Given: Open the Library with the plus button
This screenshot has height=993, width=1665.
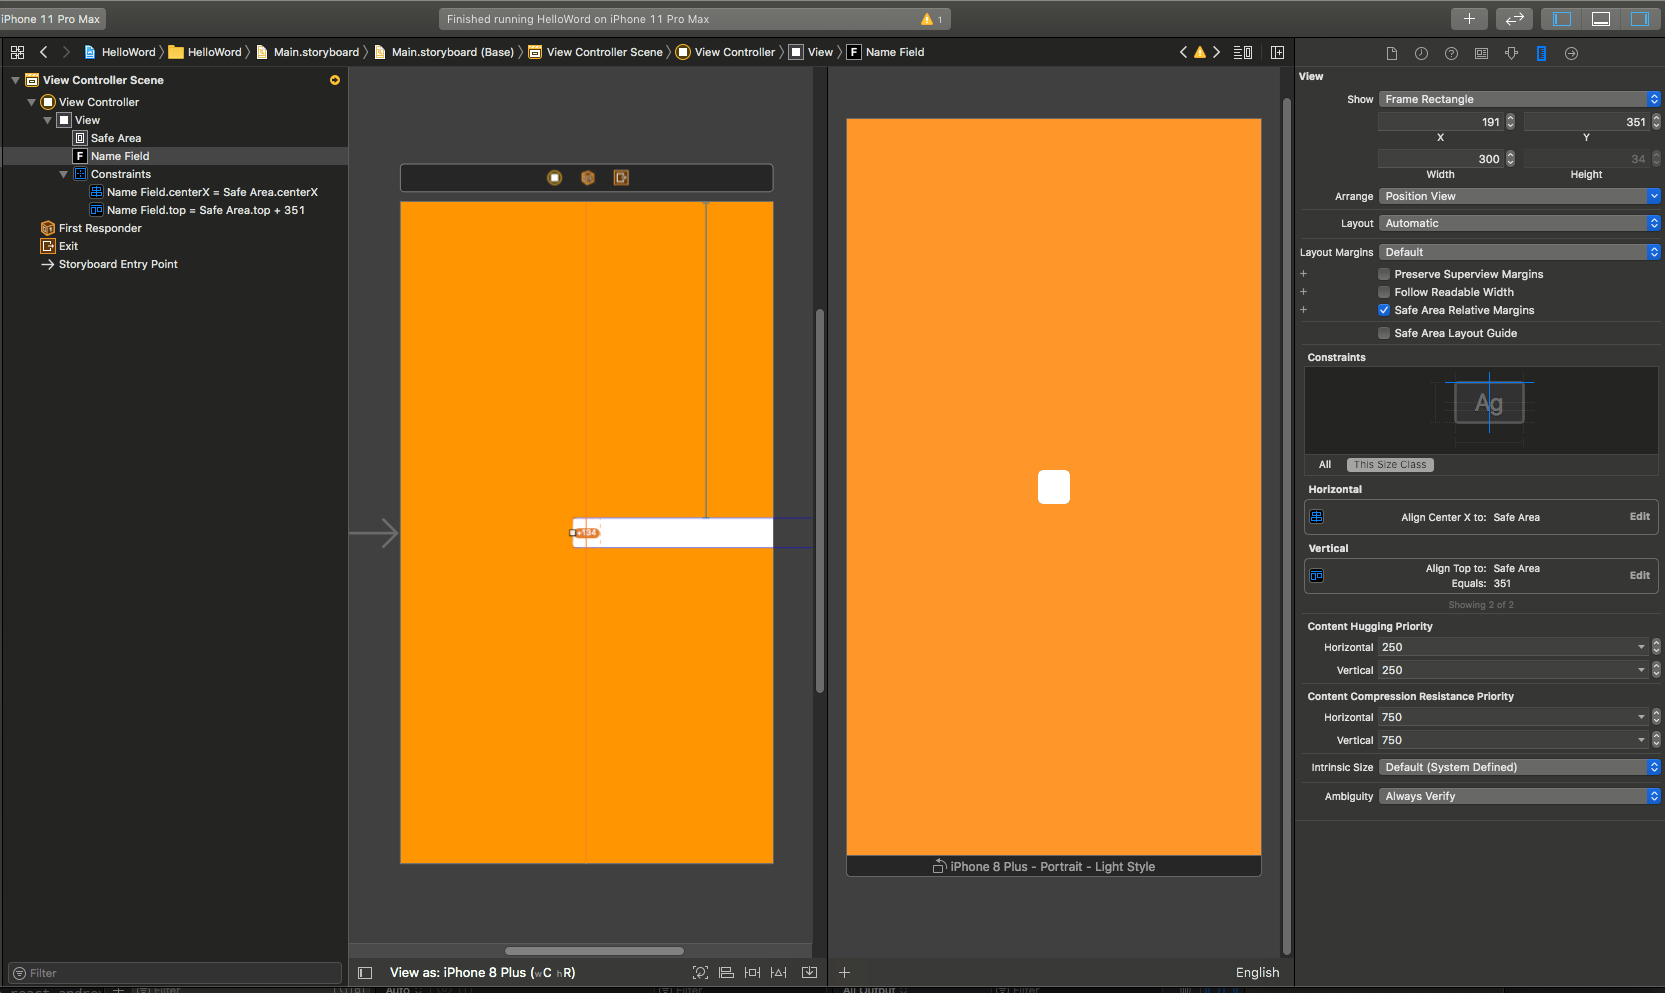Looking at the screenshot, I should point(1469,18).
